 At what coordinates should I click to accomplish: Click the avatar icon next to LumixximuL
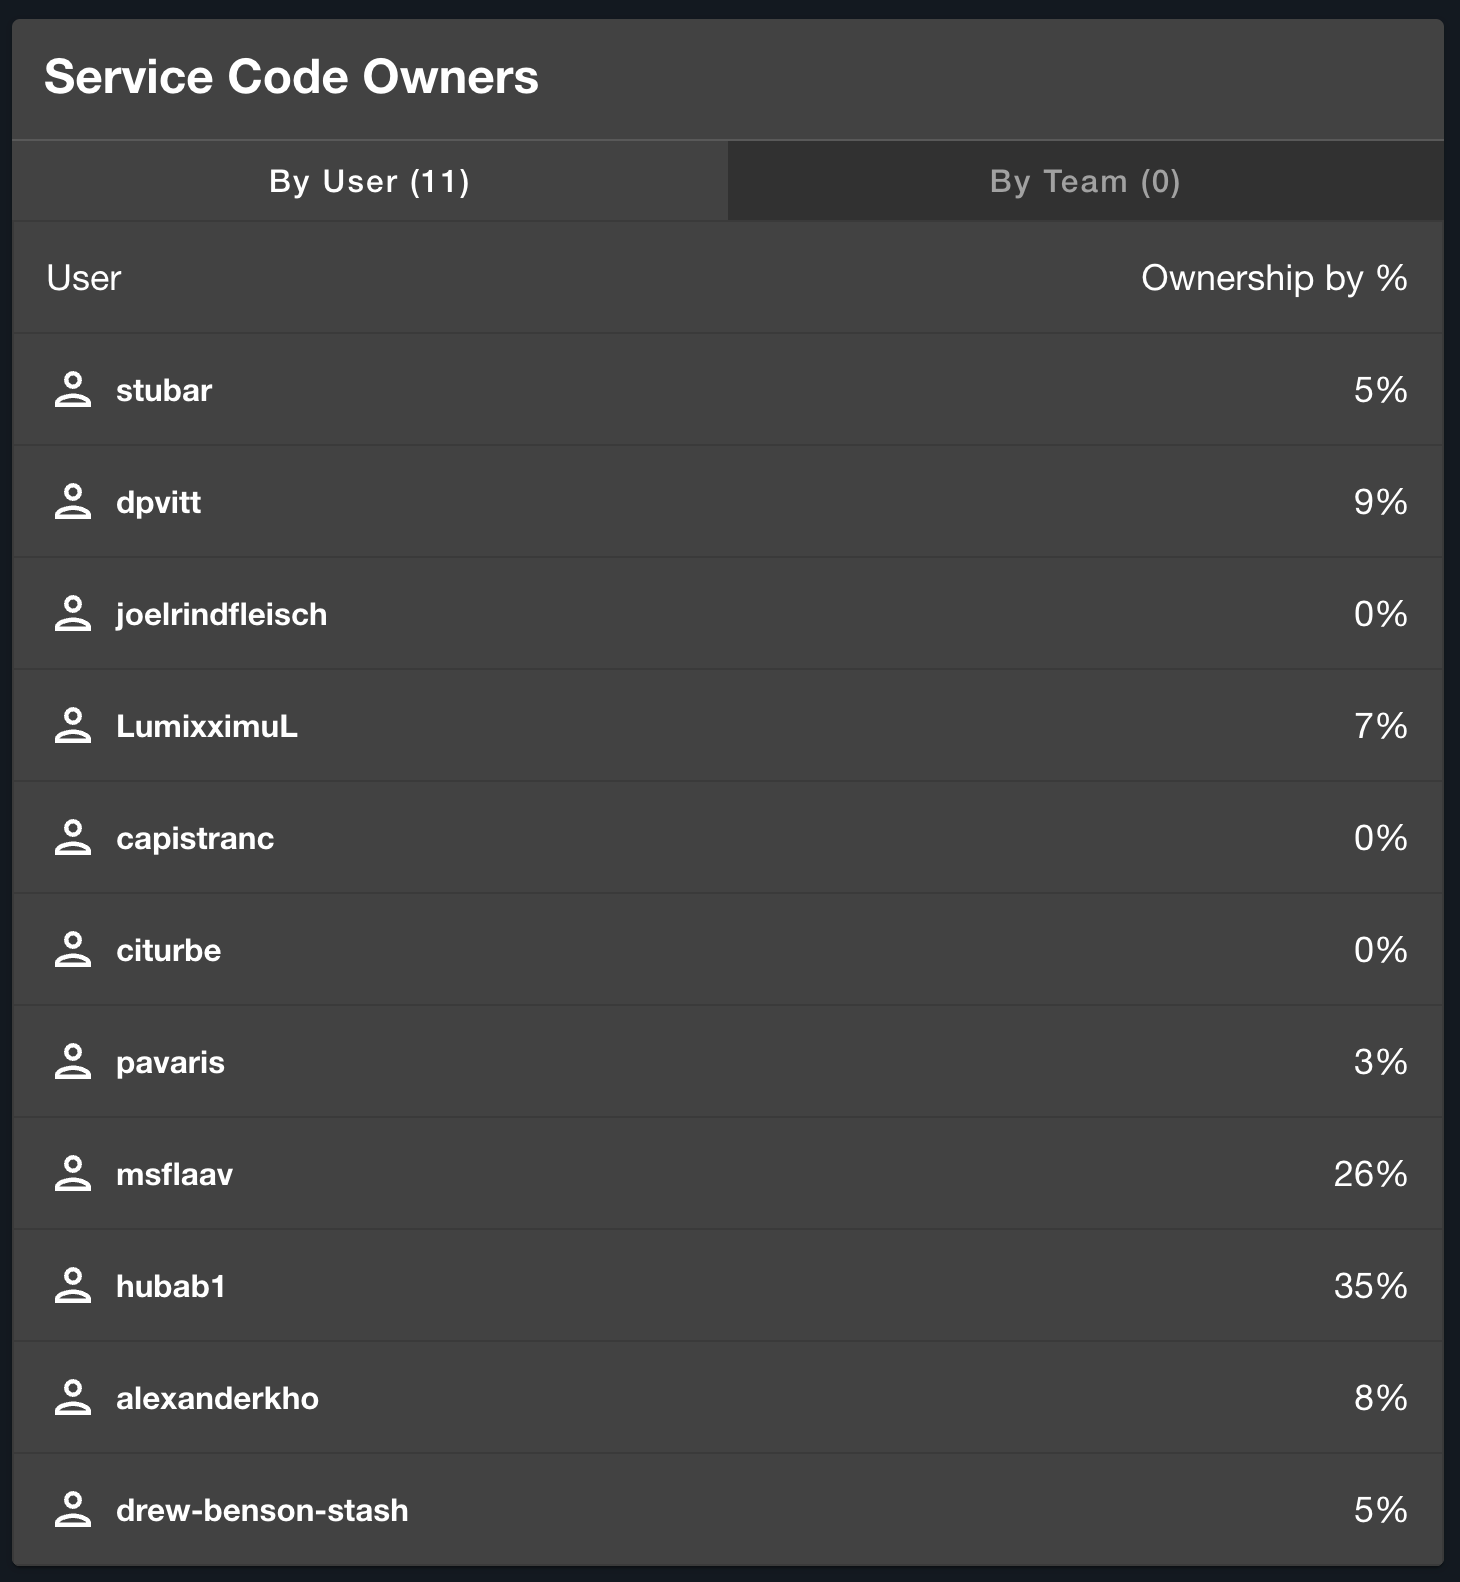click(x=72, y=726)
